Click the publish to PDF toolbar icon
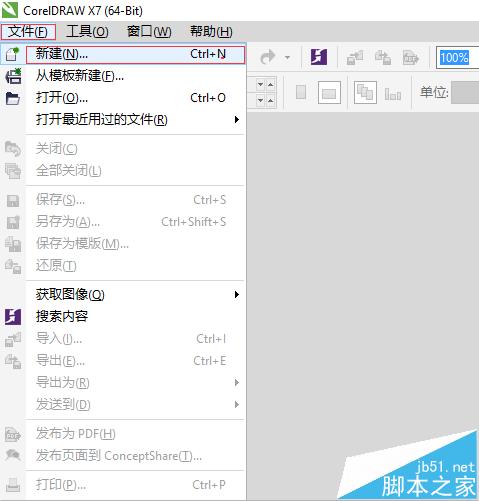Viewport: 479px width, 501px height. pos(411,57)
